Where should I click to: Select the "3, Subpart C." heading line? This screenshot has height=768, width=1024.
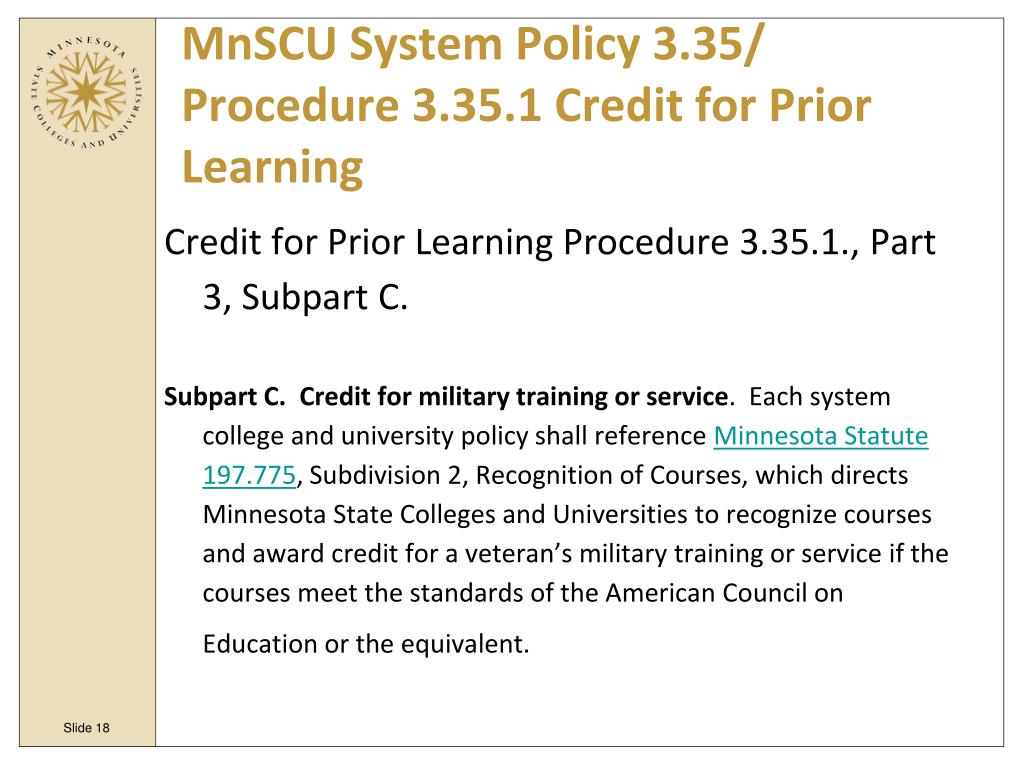pyautogui.click(x=305, y=298)
